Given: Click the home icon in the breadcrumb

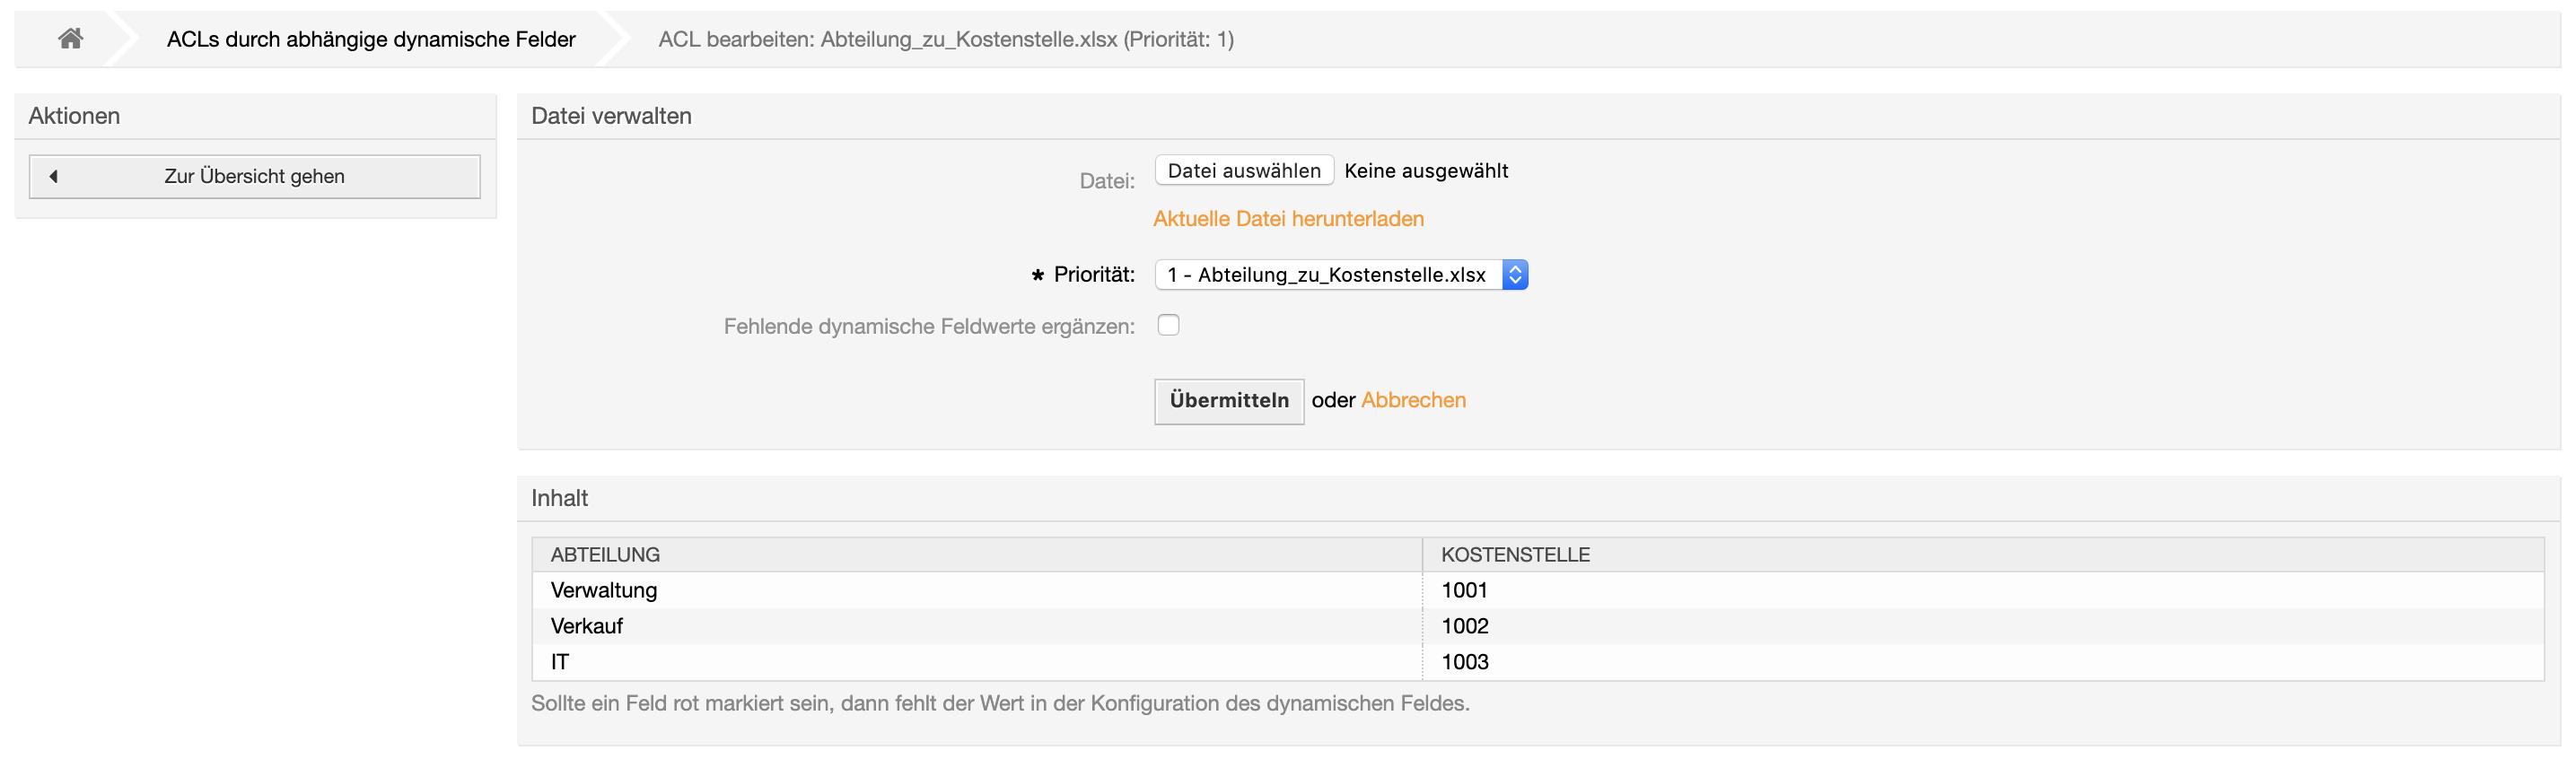Looking at the screenshot, I should coord(70,39).
